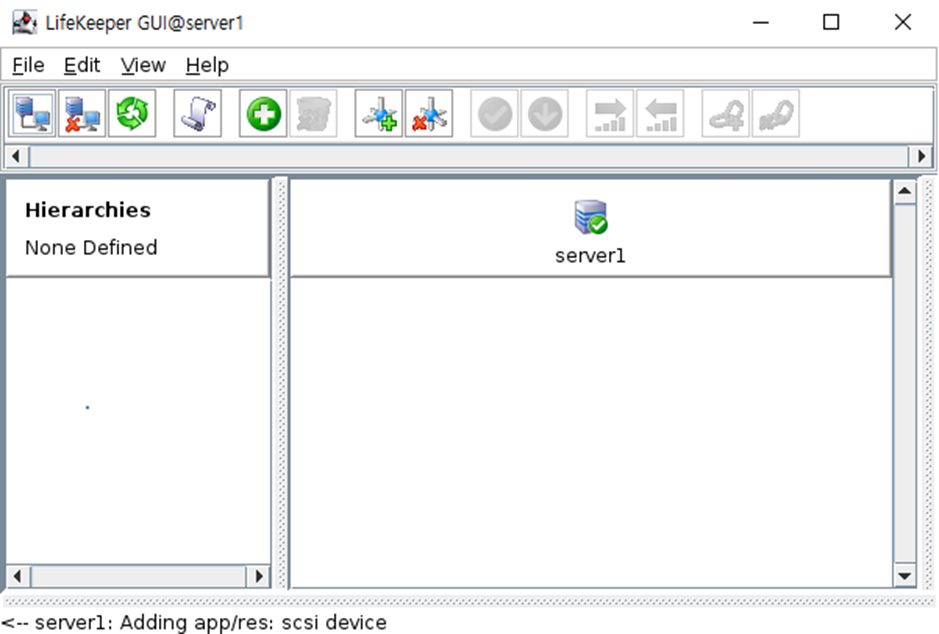The height and width of the screenshot is (634, 939).
Task: Click the Hierarchies heading text
Action: click(x=88, y=210)
